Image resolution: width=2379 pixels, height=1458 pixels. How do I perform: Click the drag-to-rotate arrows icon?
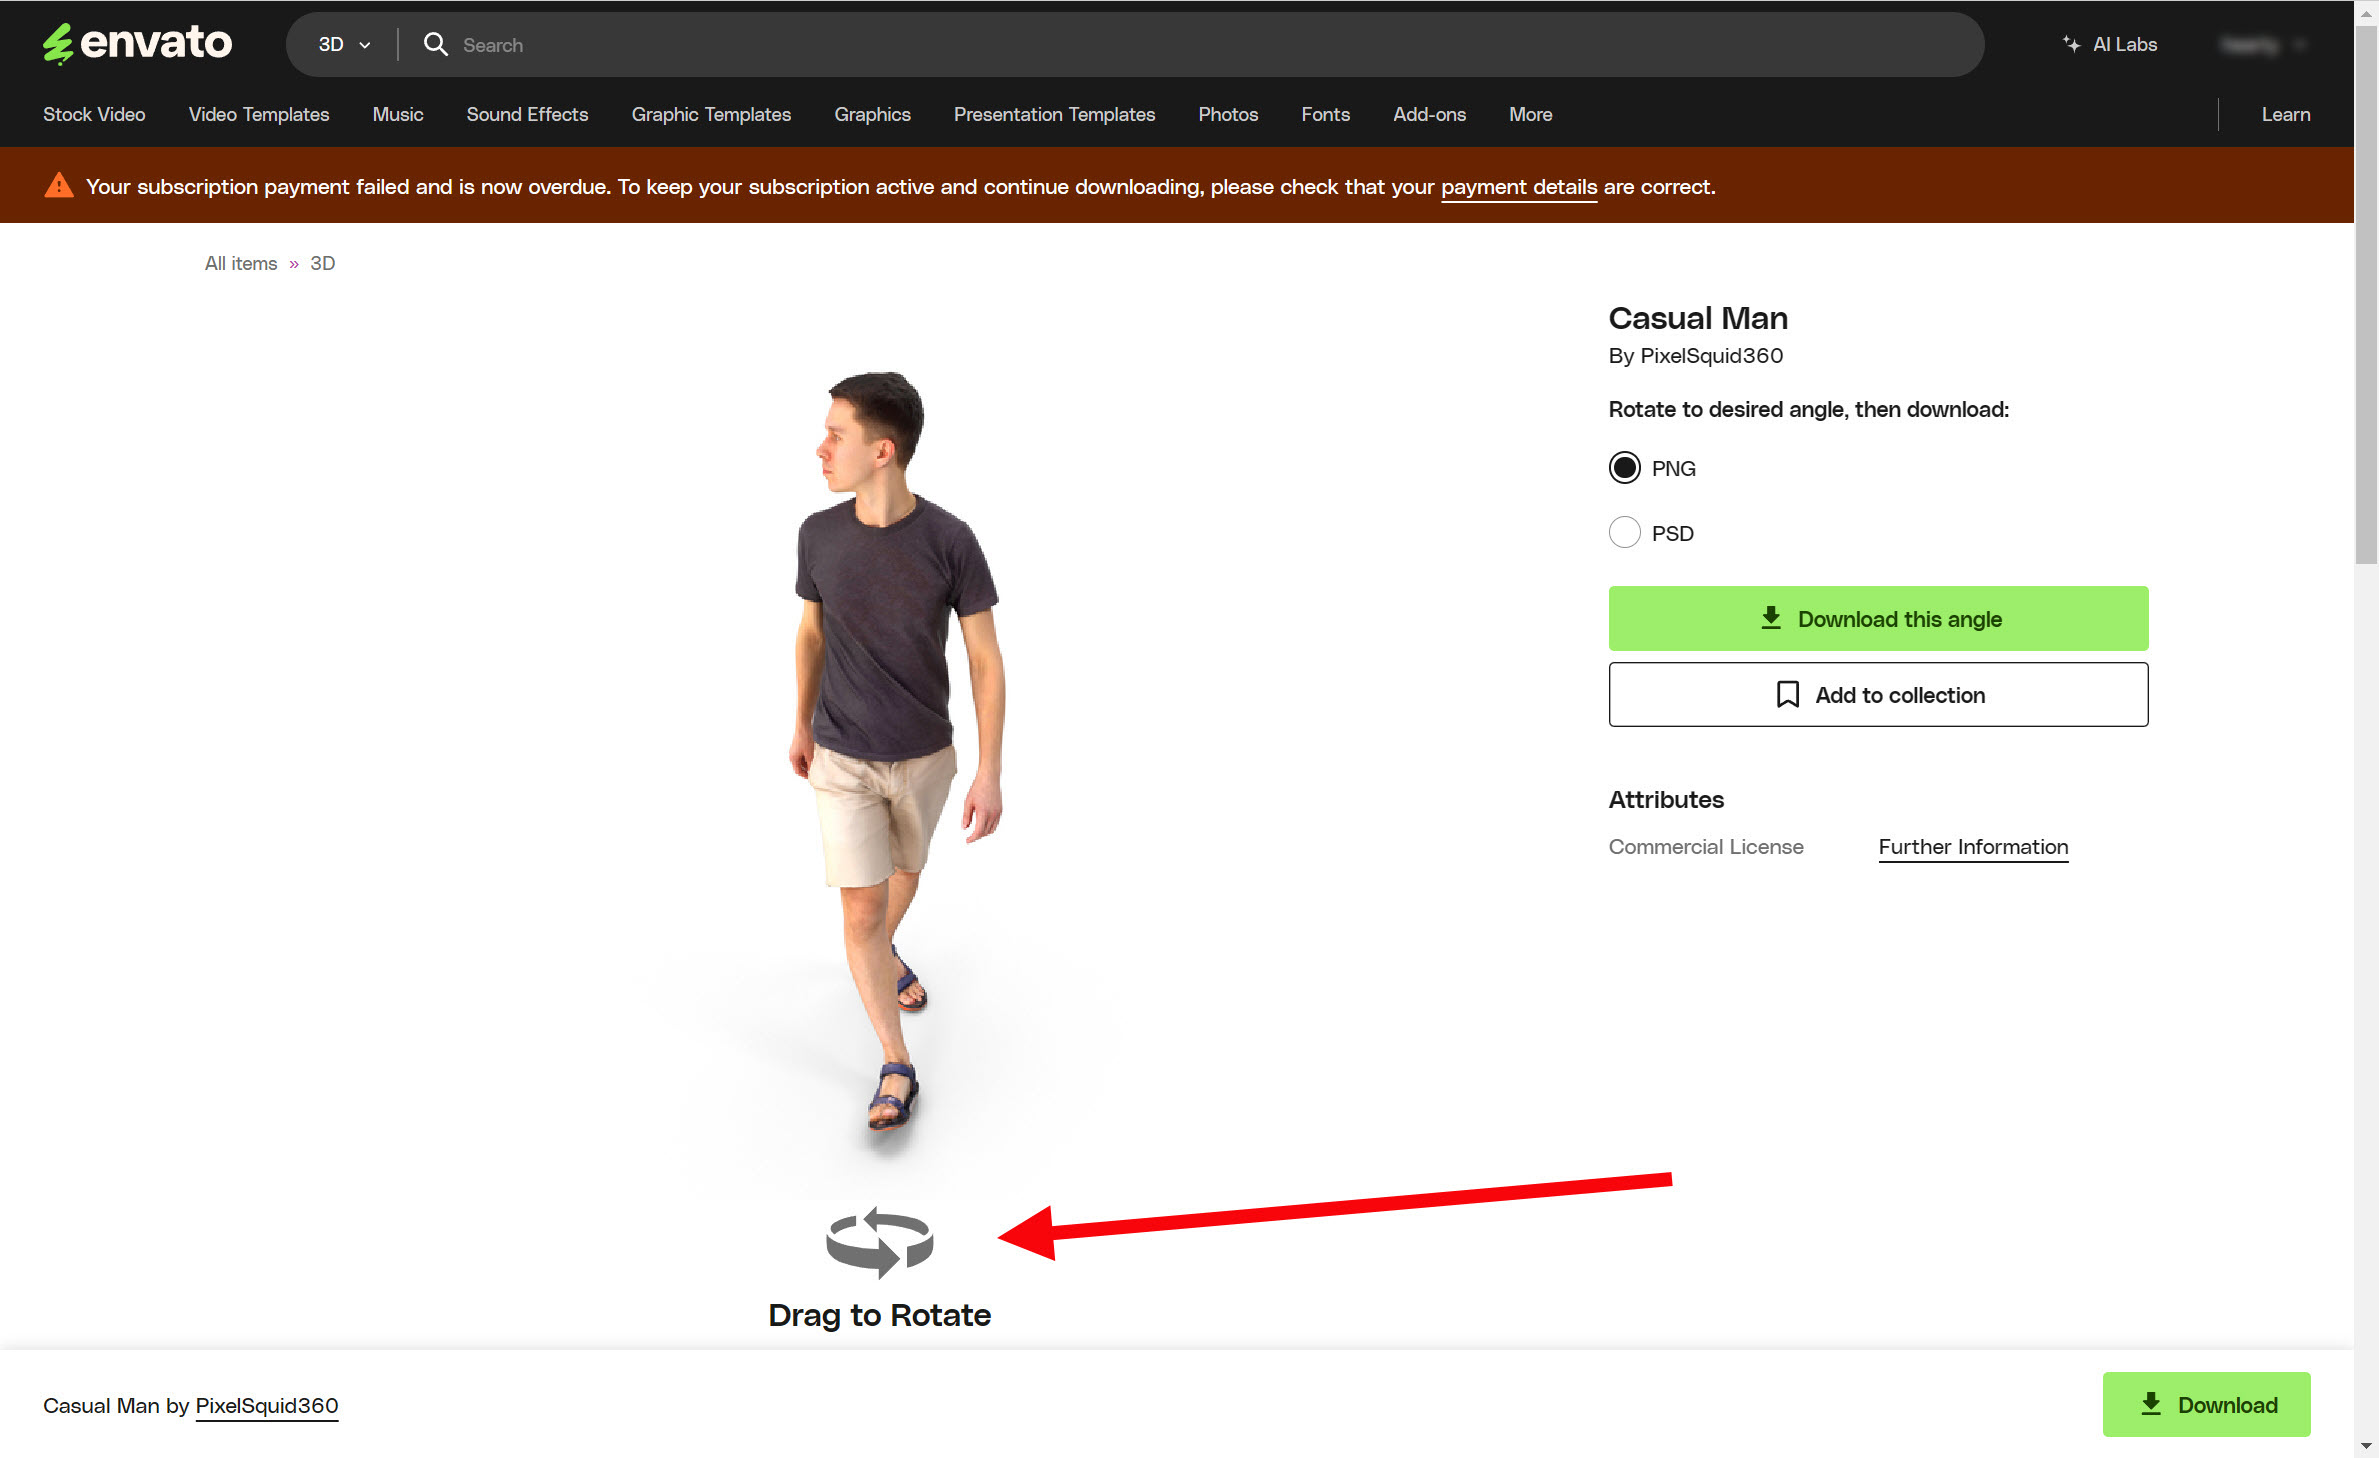[879, 1242]
